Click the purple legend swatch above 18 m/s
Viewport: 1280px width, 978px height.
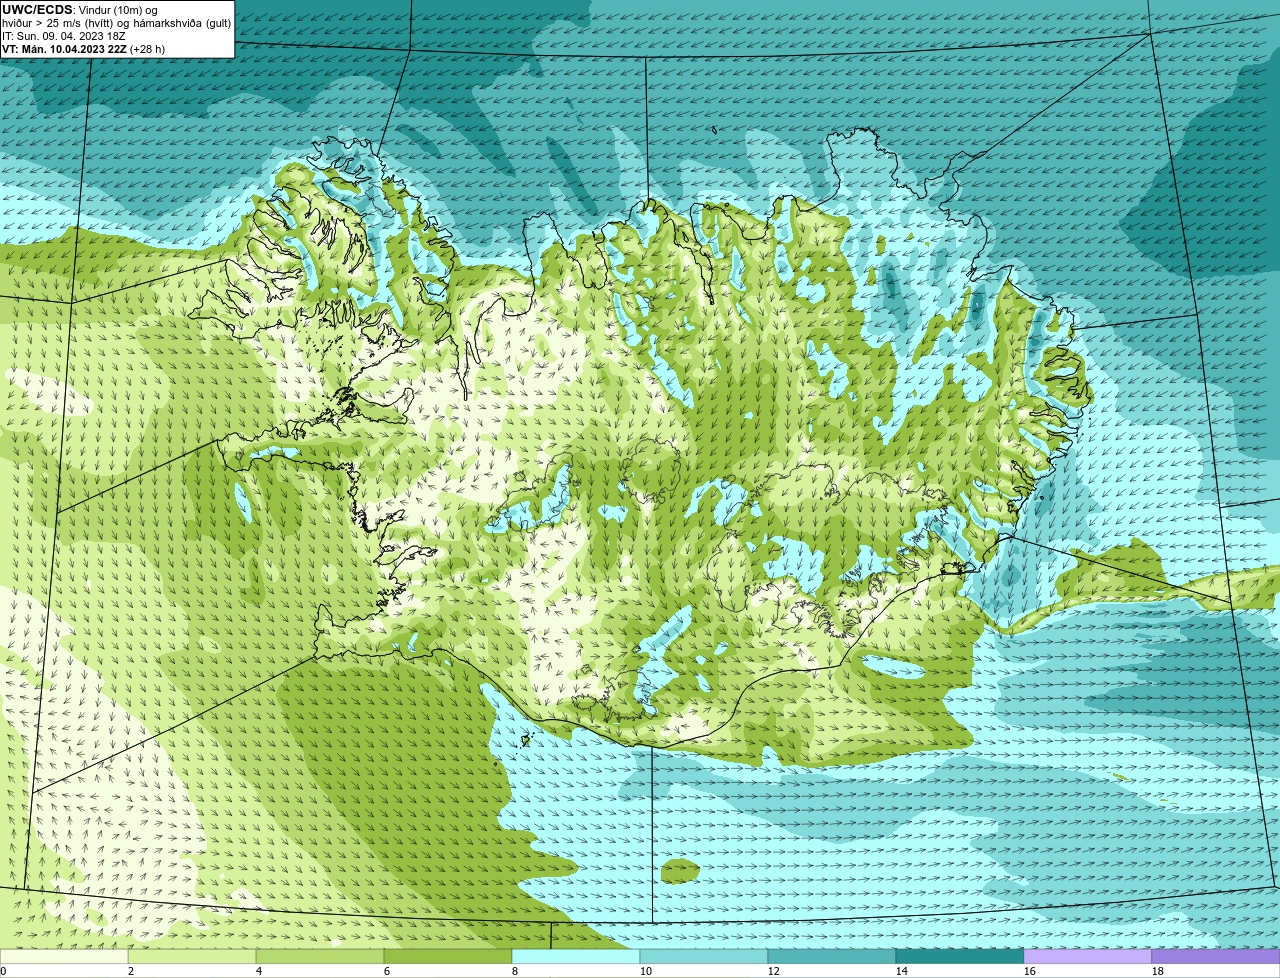tap(1216, 956)
